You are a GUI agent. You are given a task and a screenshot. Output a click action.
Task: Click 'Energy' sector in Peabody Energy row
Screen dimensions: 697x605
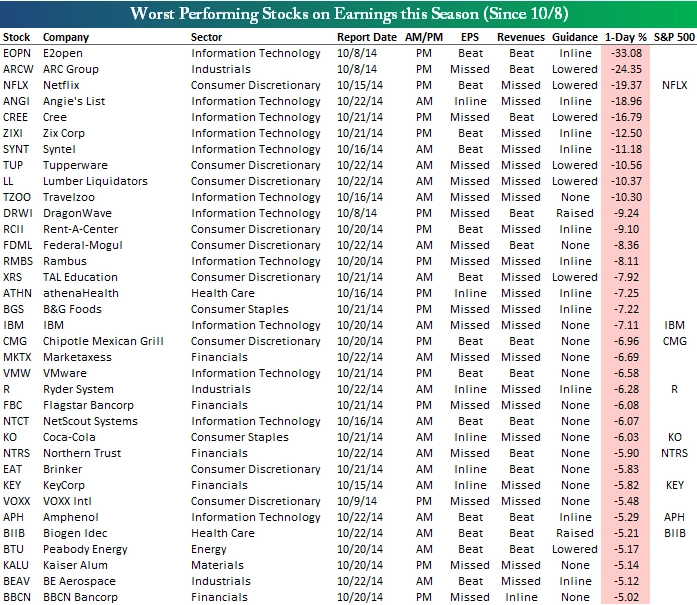208,549
